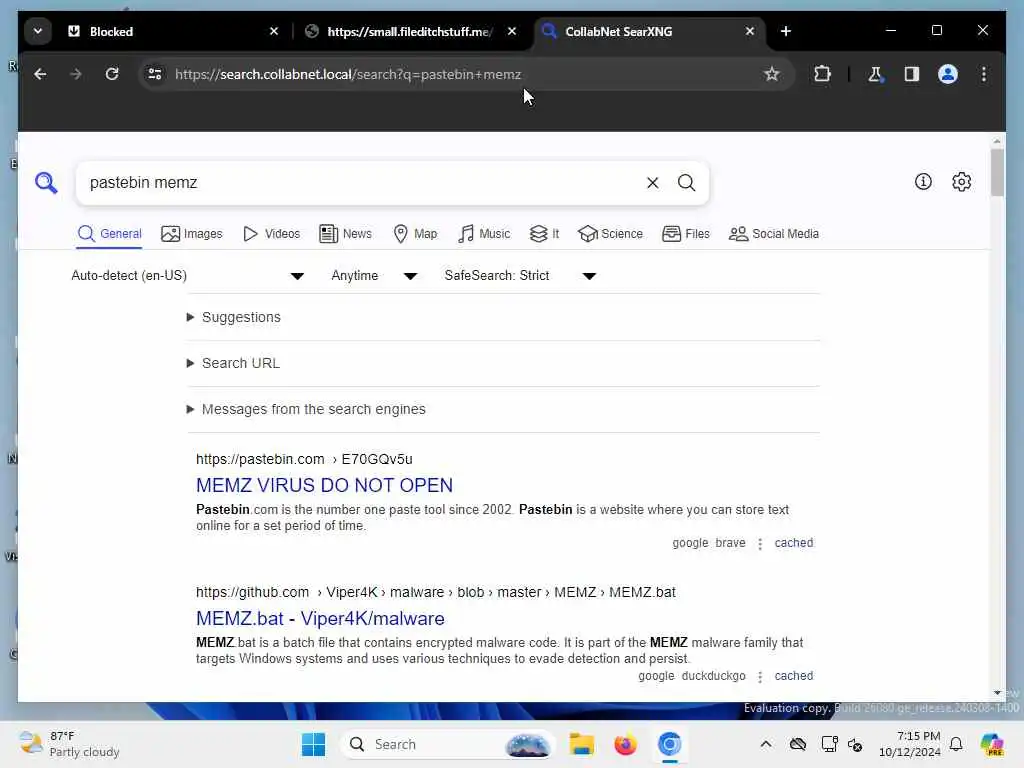Open File Explorer from the taskbar

tap(581, 744)
